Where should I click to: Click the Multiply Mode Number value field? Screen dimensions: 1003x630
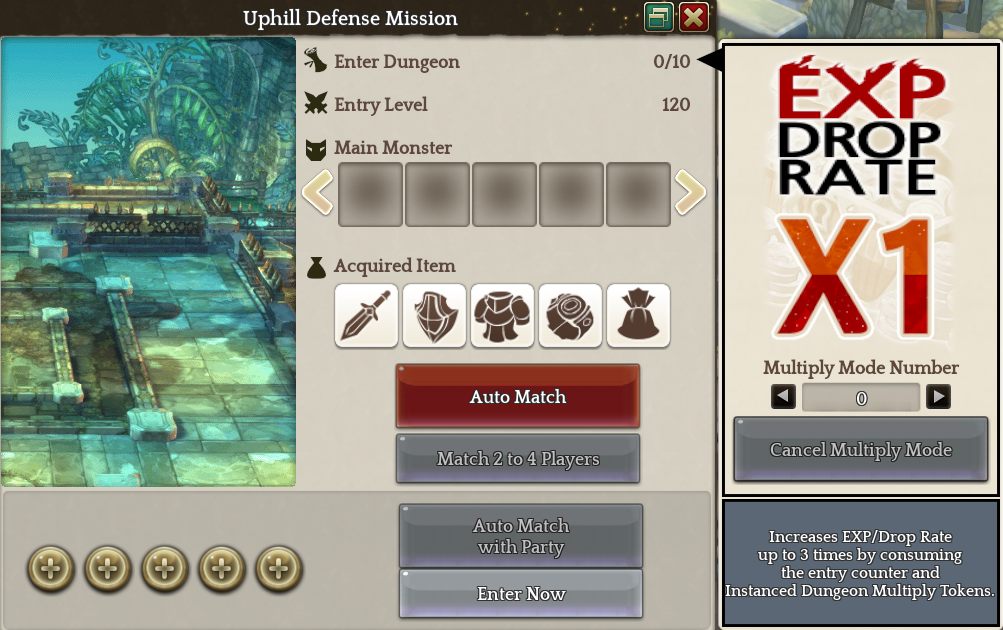[861, 397]
